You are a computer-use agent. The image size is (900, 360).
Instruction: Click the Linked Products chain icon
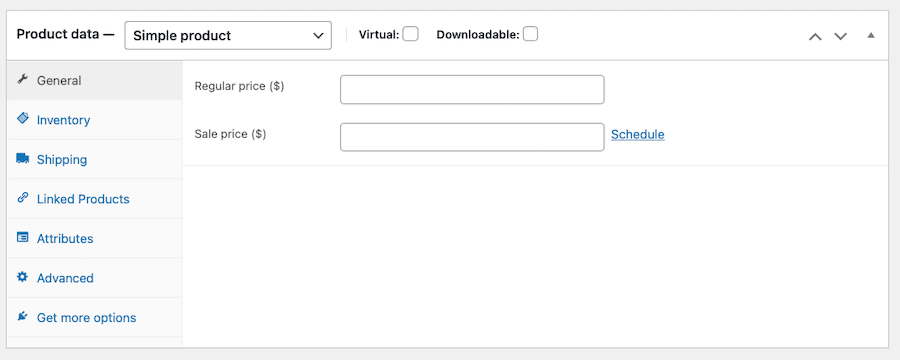22,198
